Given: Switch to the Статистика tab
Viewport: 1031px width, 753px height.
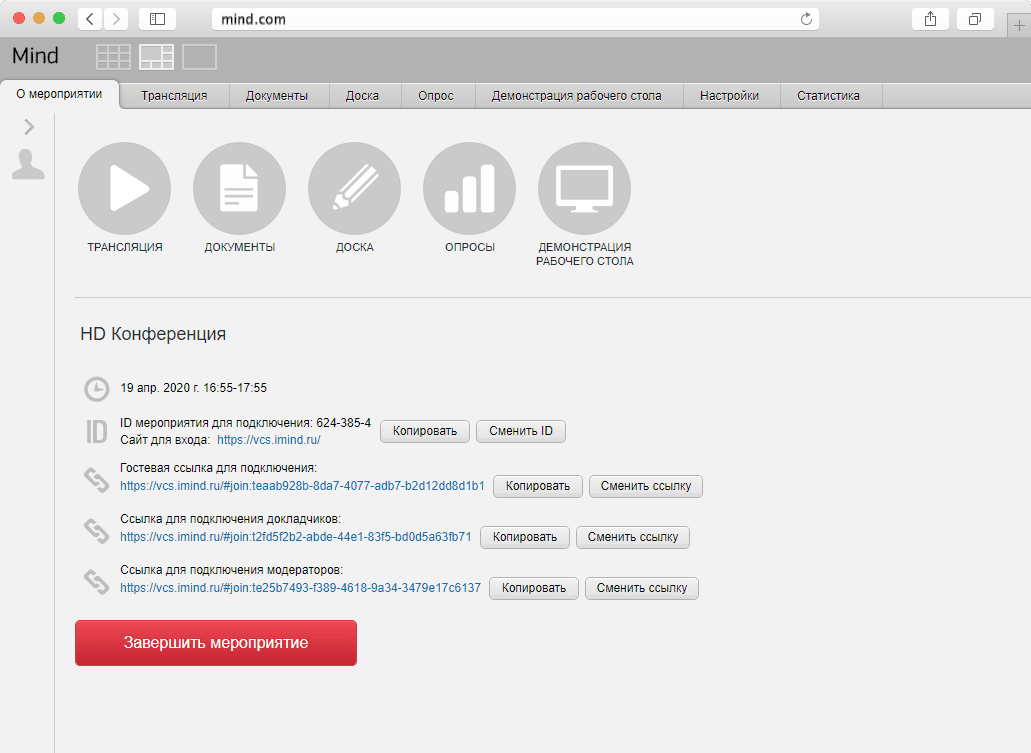Looking at the screenshot, I should (x=828, y=96).
